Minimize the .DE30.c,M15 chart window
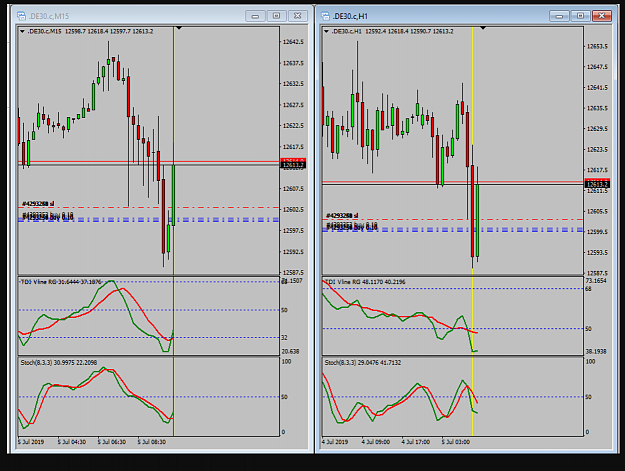The width and height of the screenshot is (625, 471). [x=256, y=16]
